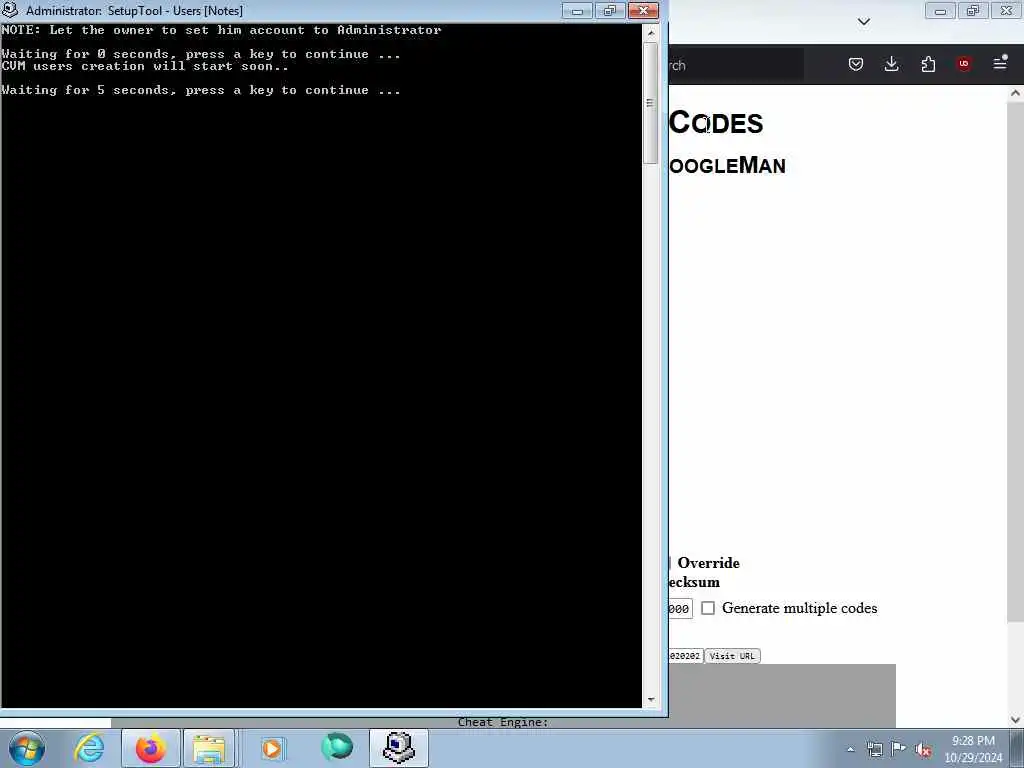
Task: Enable Generate multiple codes checkbox
Action: (708, 608)
